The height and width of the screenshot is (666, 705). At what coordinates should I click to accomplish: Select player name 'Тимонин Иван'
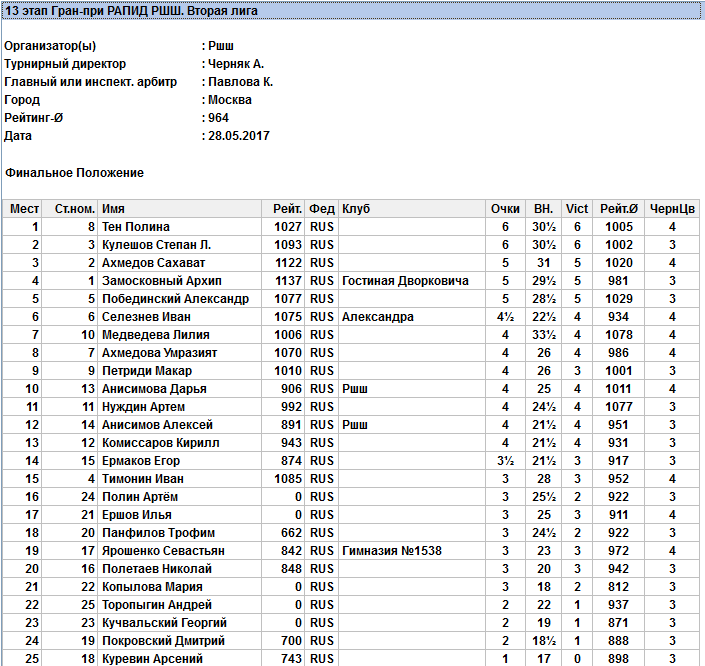[x=143, y=478]
